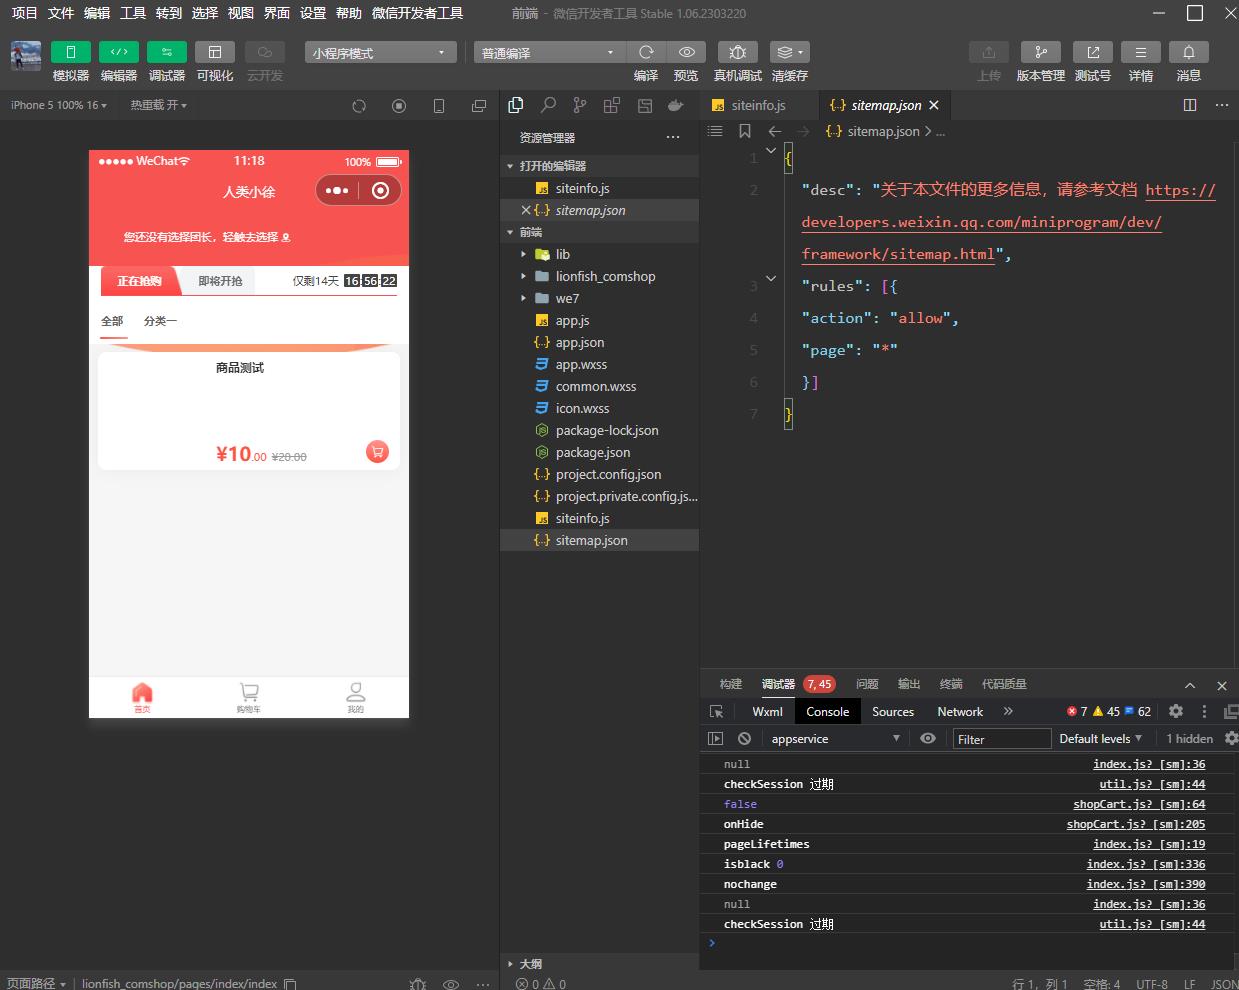Switch to the Wxml devtools tab
The width and height of the screenshot is (1239, 990).
pyautogui.click(x=768, y=712)
